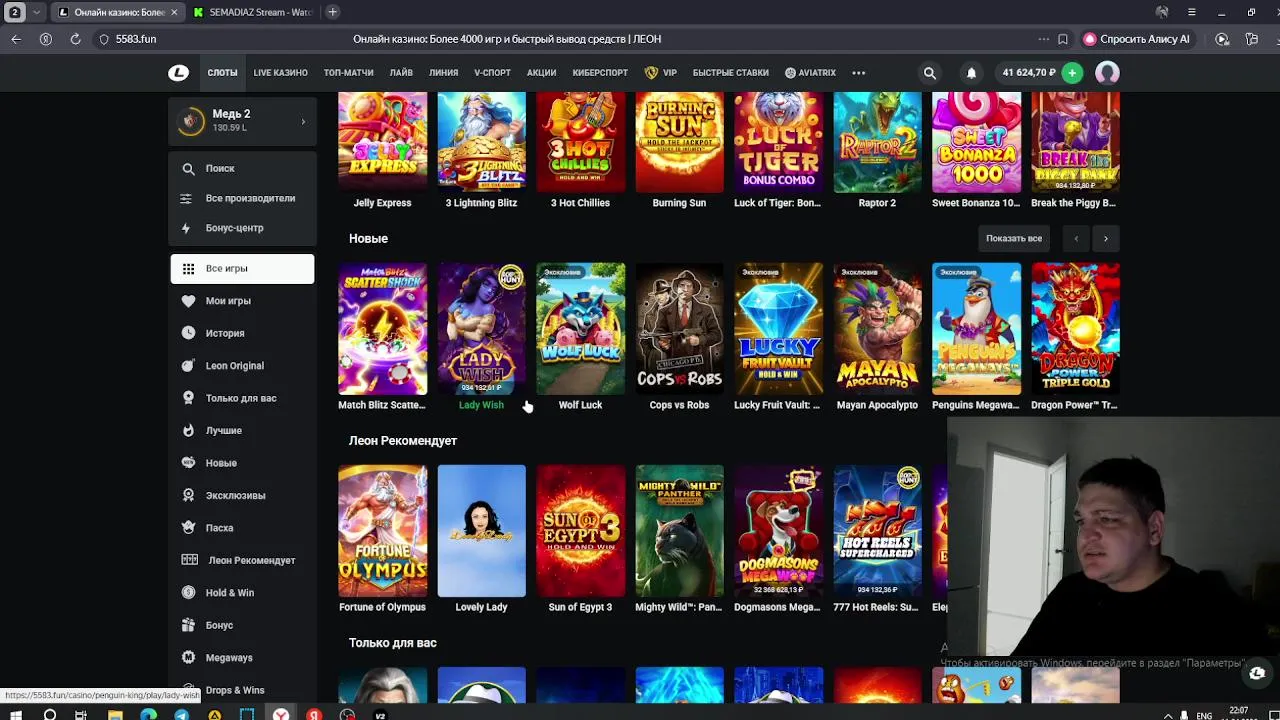Click Показать все in Новые section
The height and width of the screenshot is (720, 1280).
coord(1014,238)
